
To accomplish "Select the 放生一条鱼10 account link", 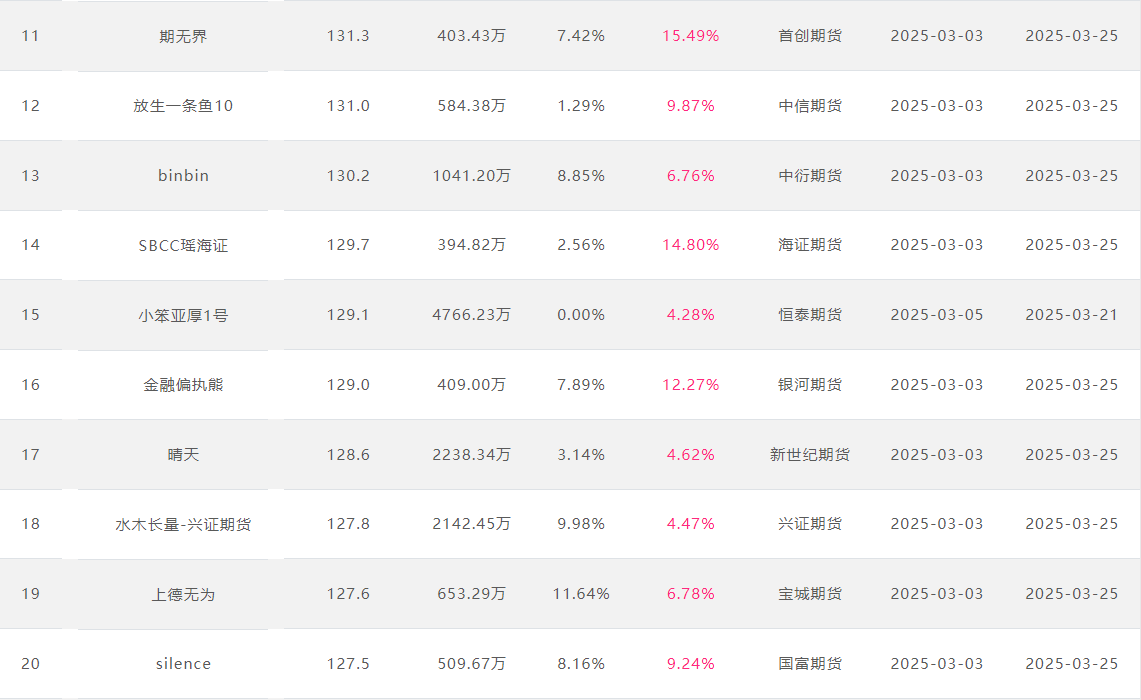I will (x=183, y=106).
